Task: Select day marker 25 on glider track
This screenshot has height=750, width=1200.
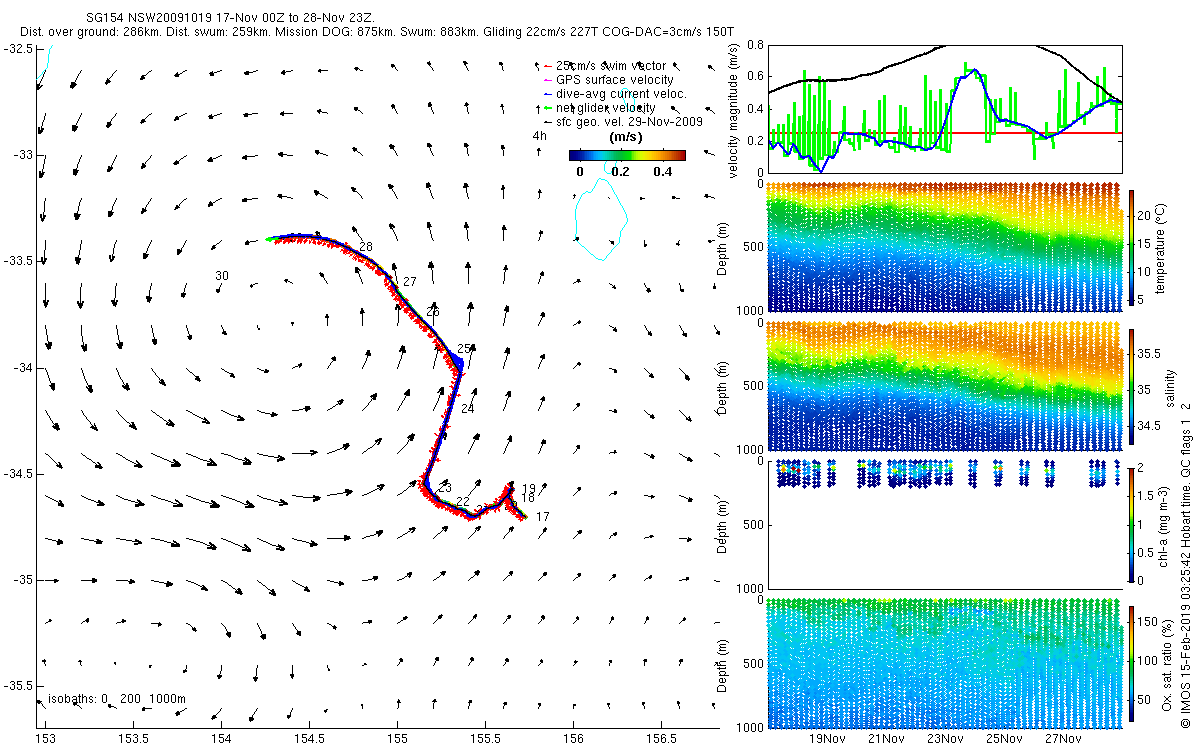Action: [464, 349]
